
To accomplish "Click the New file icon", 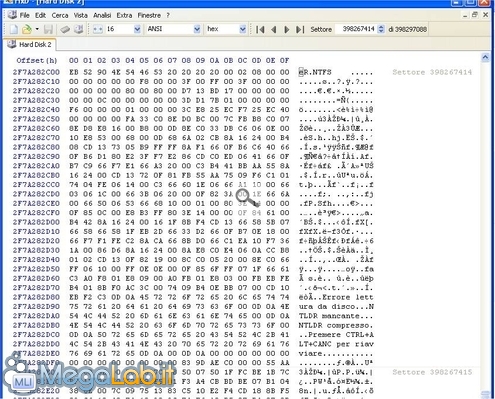I will tap(14, 29).
